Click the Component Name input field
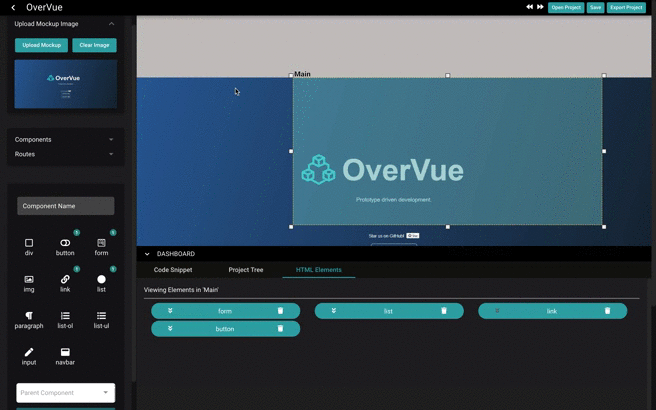656x410 pixels. (66, 206)
